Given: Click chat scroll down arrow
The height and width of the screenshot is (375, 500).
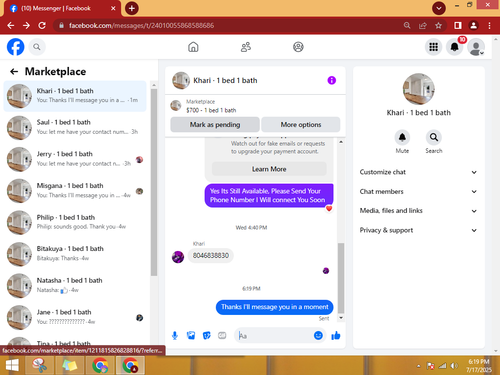Looking at the screenshot, I should pos(341,318).
